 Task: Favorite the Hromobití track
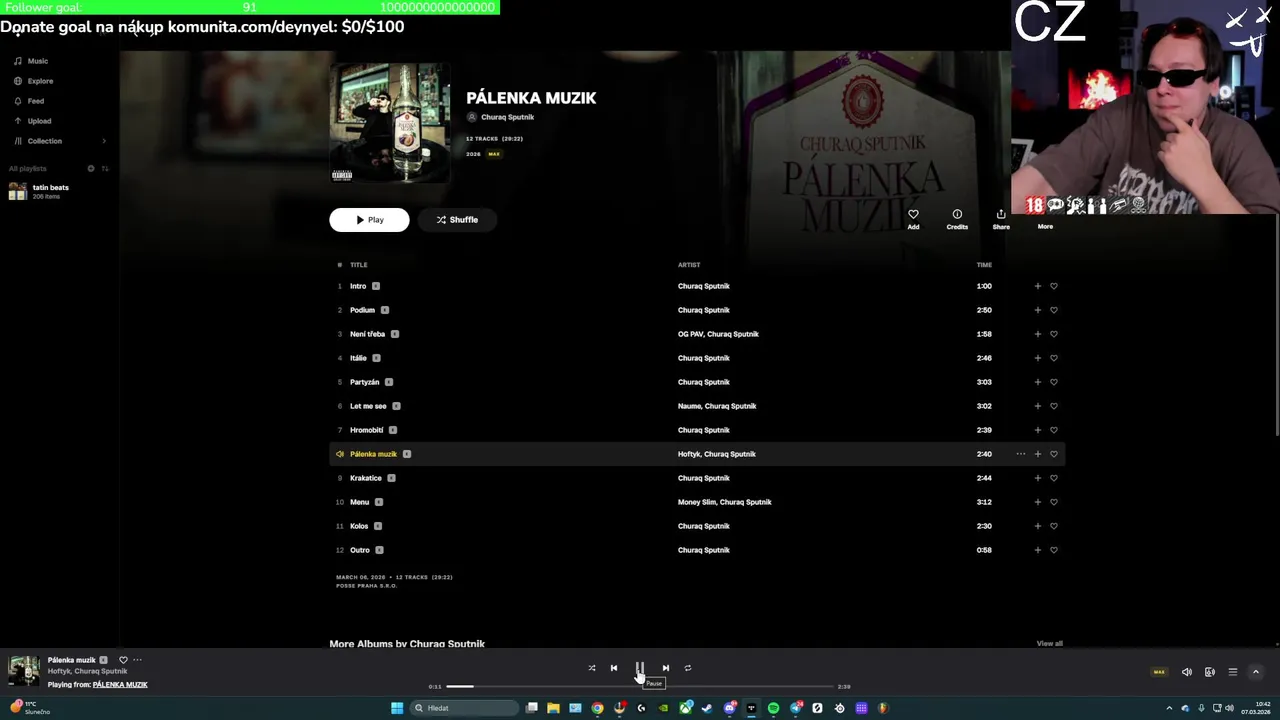(1053, 430)
